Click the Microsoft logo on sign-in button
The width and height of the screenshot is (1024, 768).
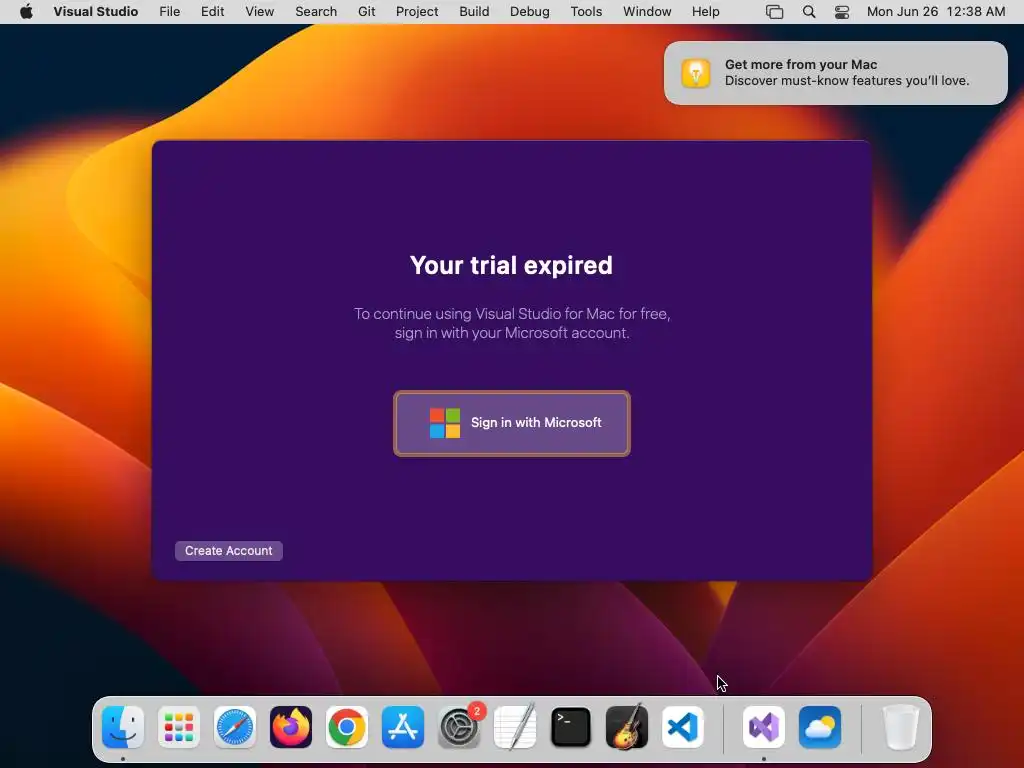(445, 423)
